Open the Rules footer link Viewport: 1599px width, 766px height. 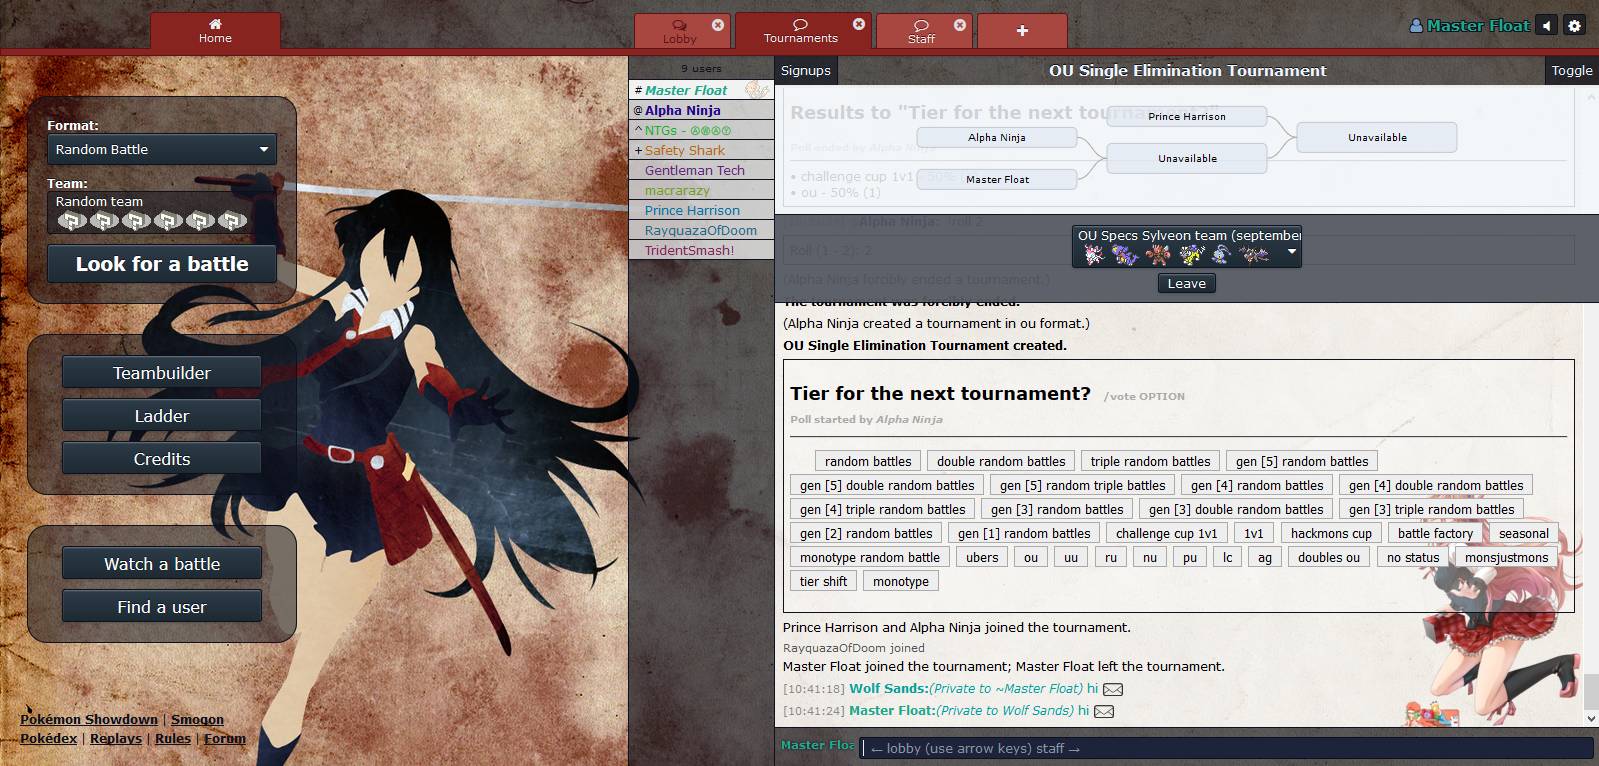173,738
